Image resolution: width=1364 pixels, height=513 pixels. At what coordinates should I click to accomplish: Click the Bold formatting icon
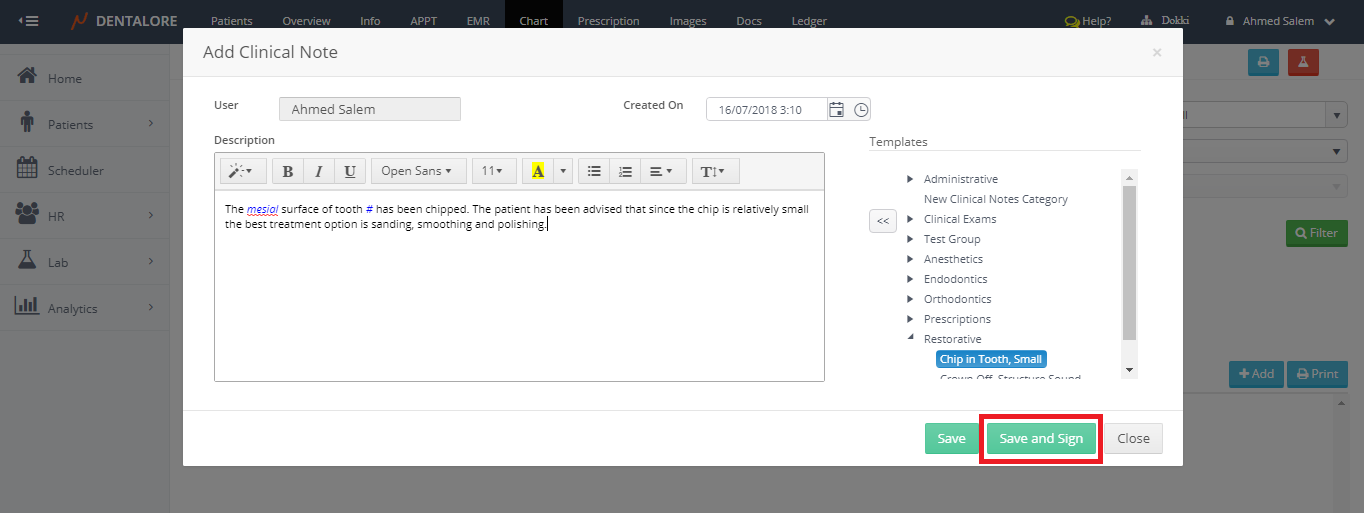[288, 171]
